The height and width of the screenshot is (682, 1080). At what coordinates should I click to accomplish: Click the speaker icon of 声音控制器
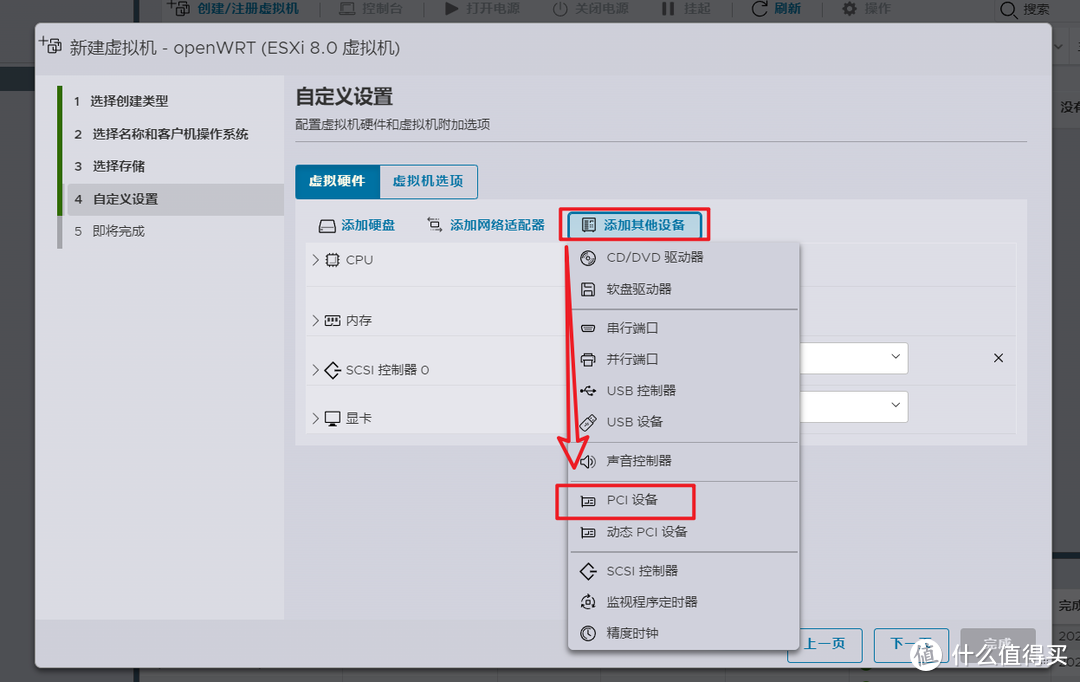point(588,461)
